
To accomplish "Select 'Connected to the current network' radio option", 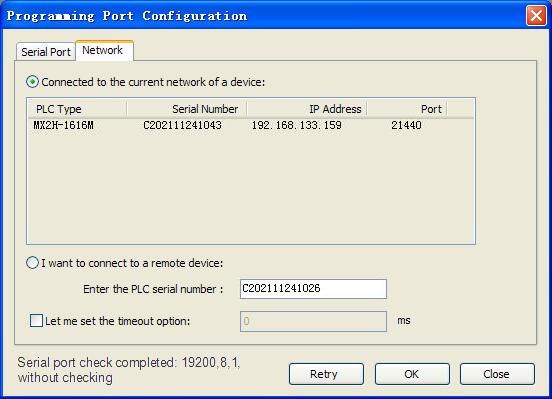I will [x=32, y=82].
